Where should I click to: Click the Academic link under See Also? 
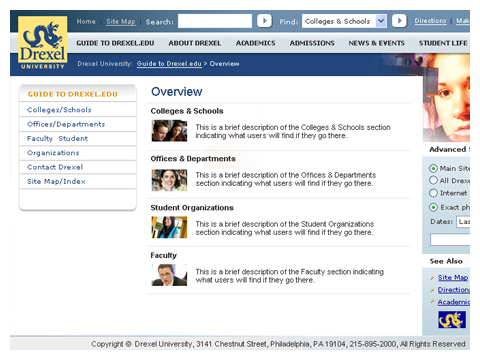454,302
